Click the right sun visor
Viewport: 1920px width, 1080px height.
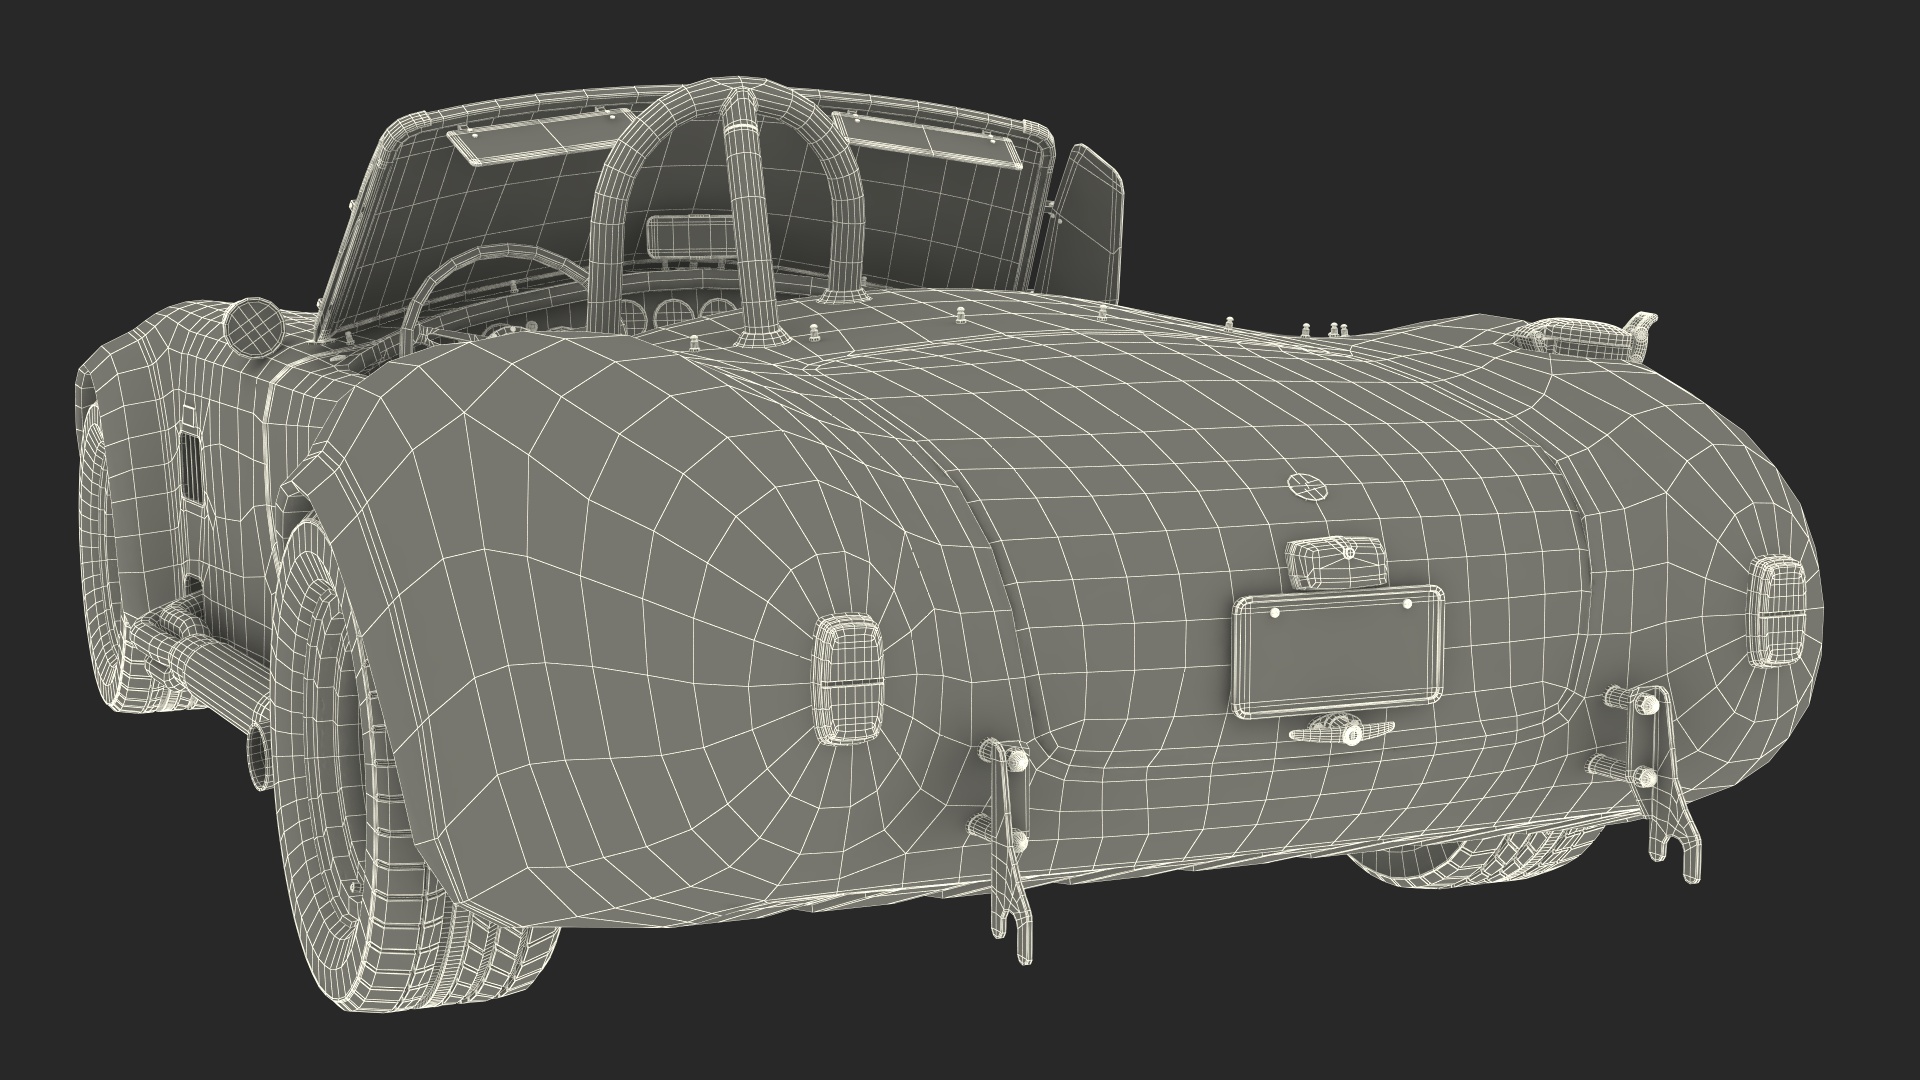928,138
